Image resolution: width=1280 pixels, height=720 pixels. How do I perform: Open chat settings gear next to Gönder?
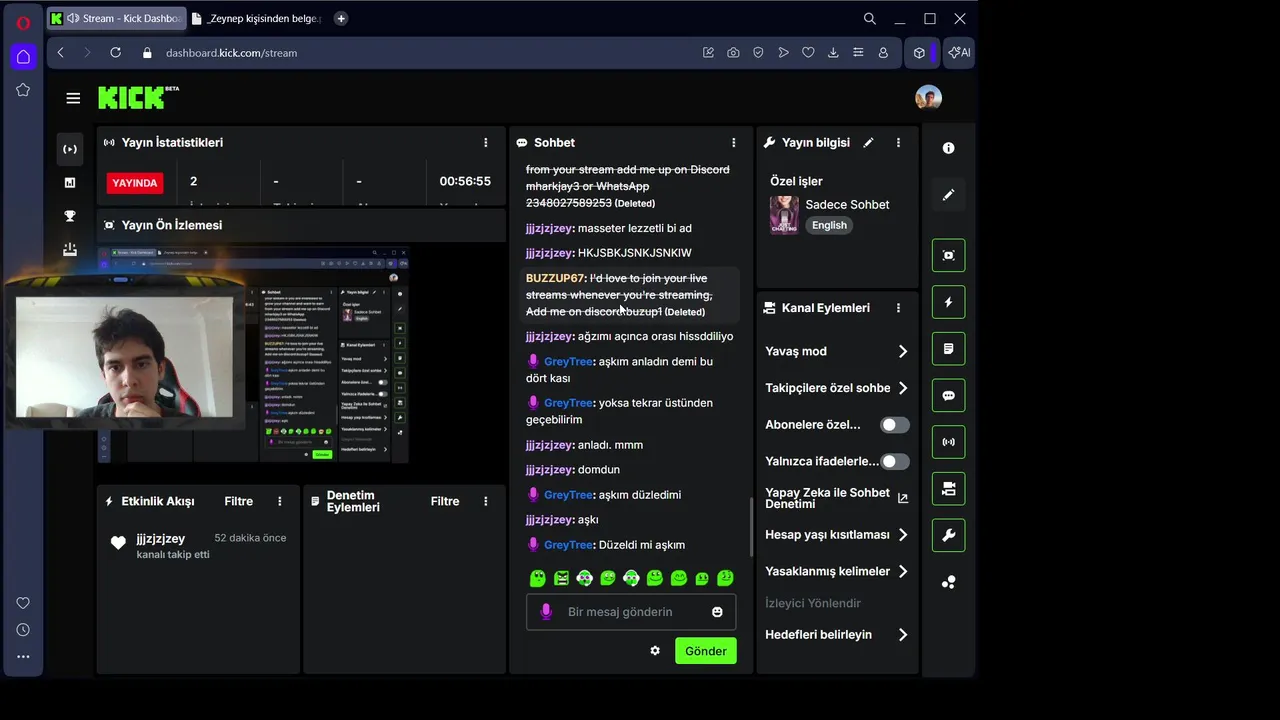point(655,651)
